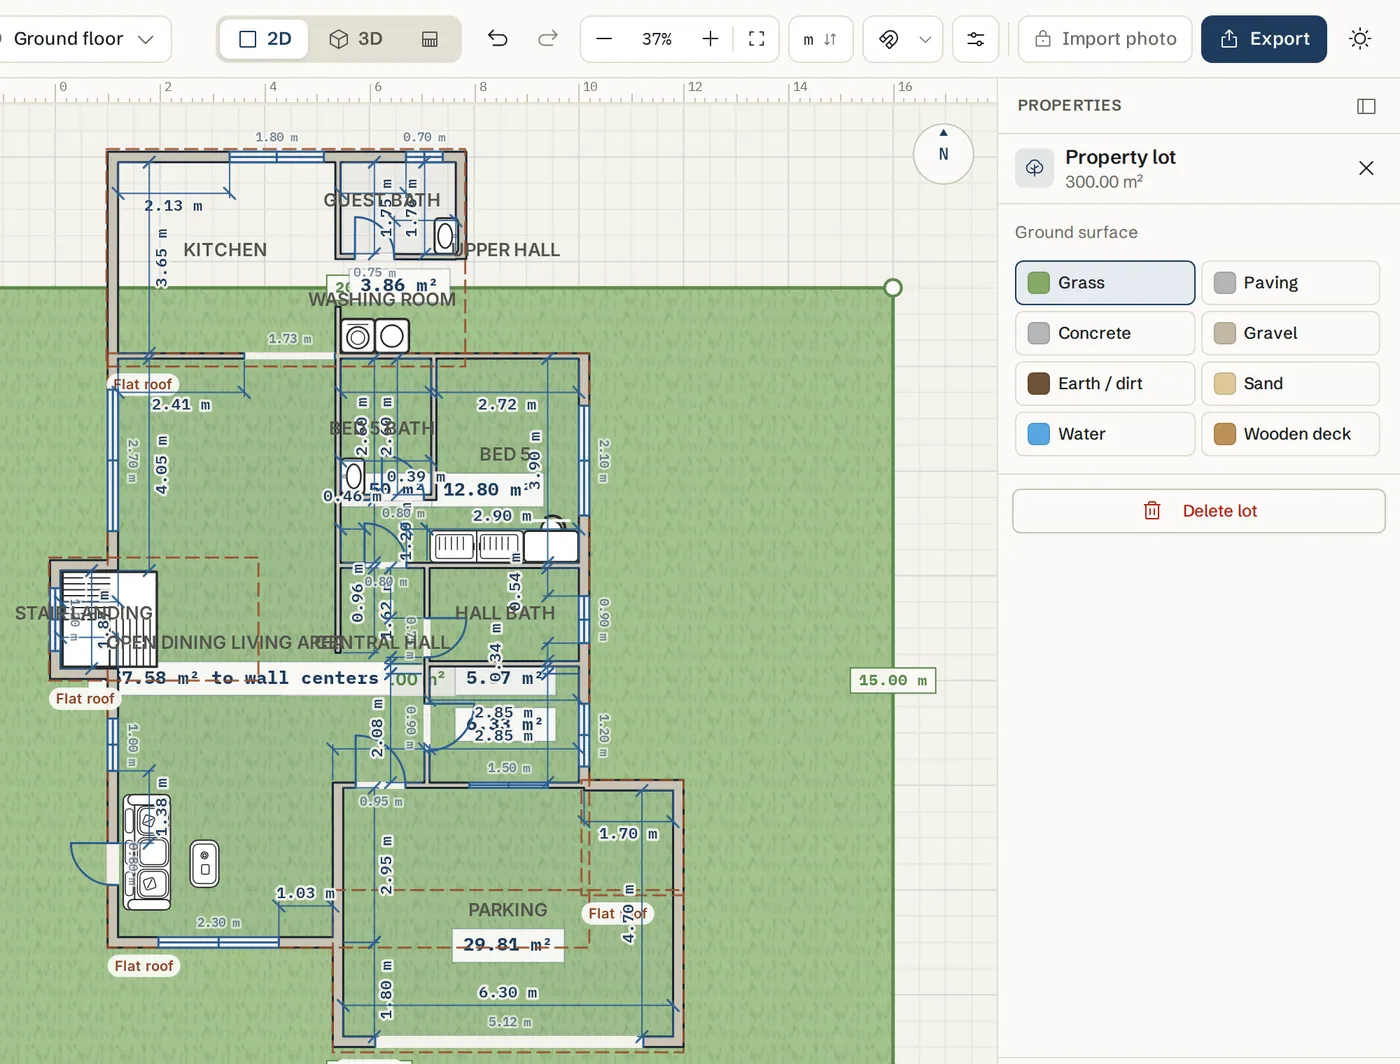The image size is (1400, 1064).
Task: Redo the last action
Action: point(548,39)
